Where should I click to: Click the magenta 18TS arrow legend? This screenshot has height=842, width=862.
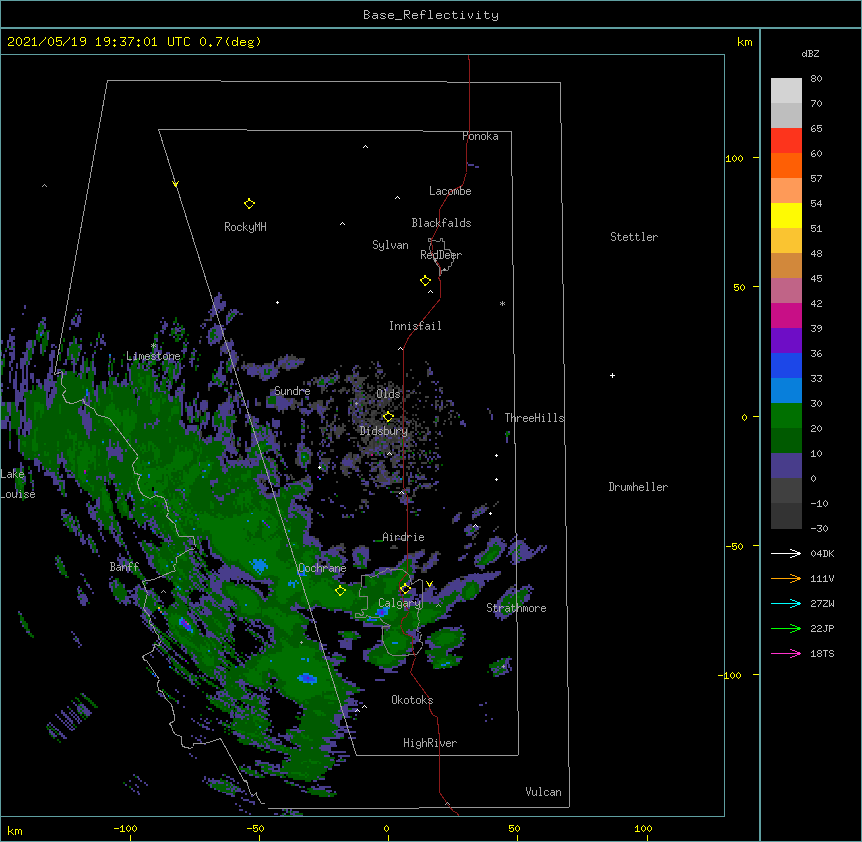[x=786, y=653]
